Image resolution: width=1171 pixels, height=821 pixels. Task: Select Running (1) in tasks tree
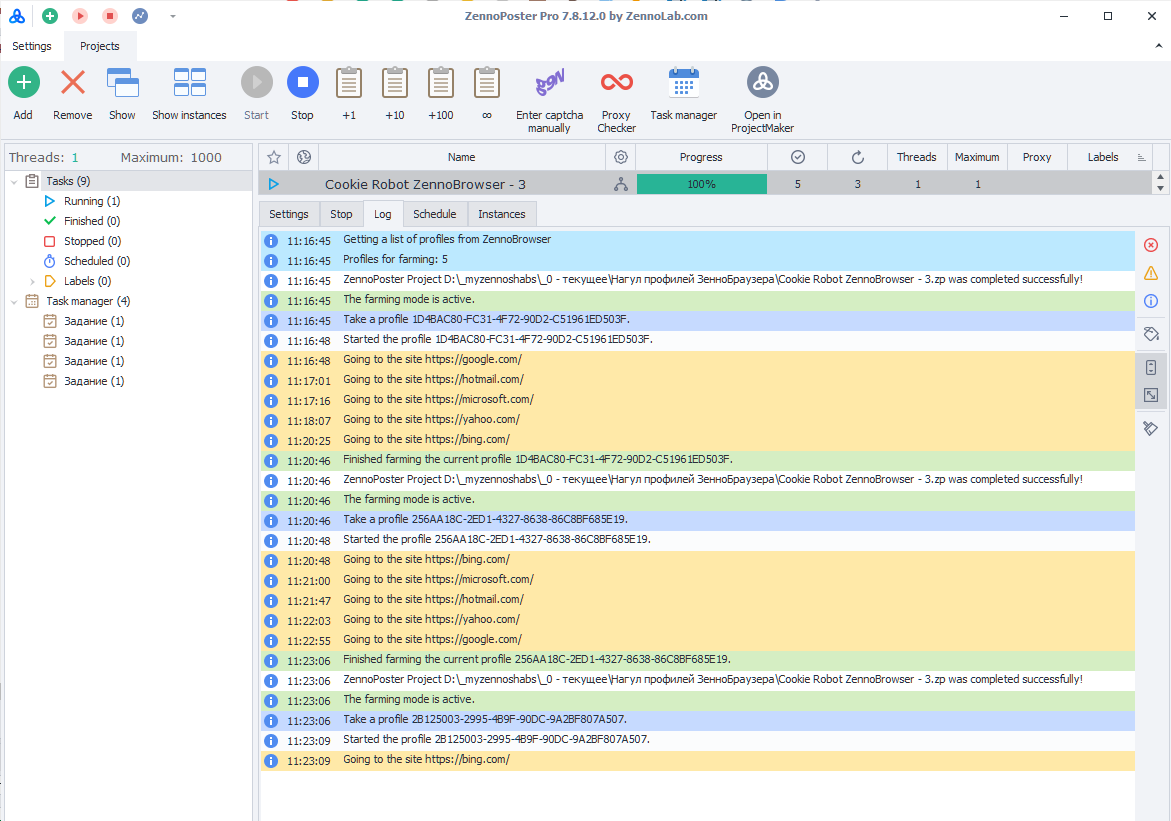[91, 201]
